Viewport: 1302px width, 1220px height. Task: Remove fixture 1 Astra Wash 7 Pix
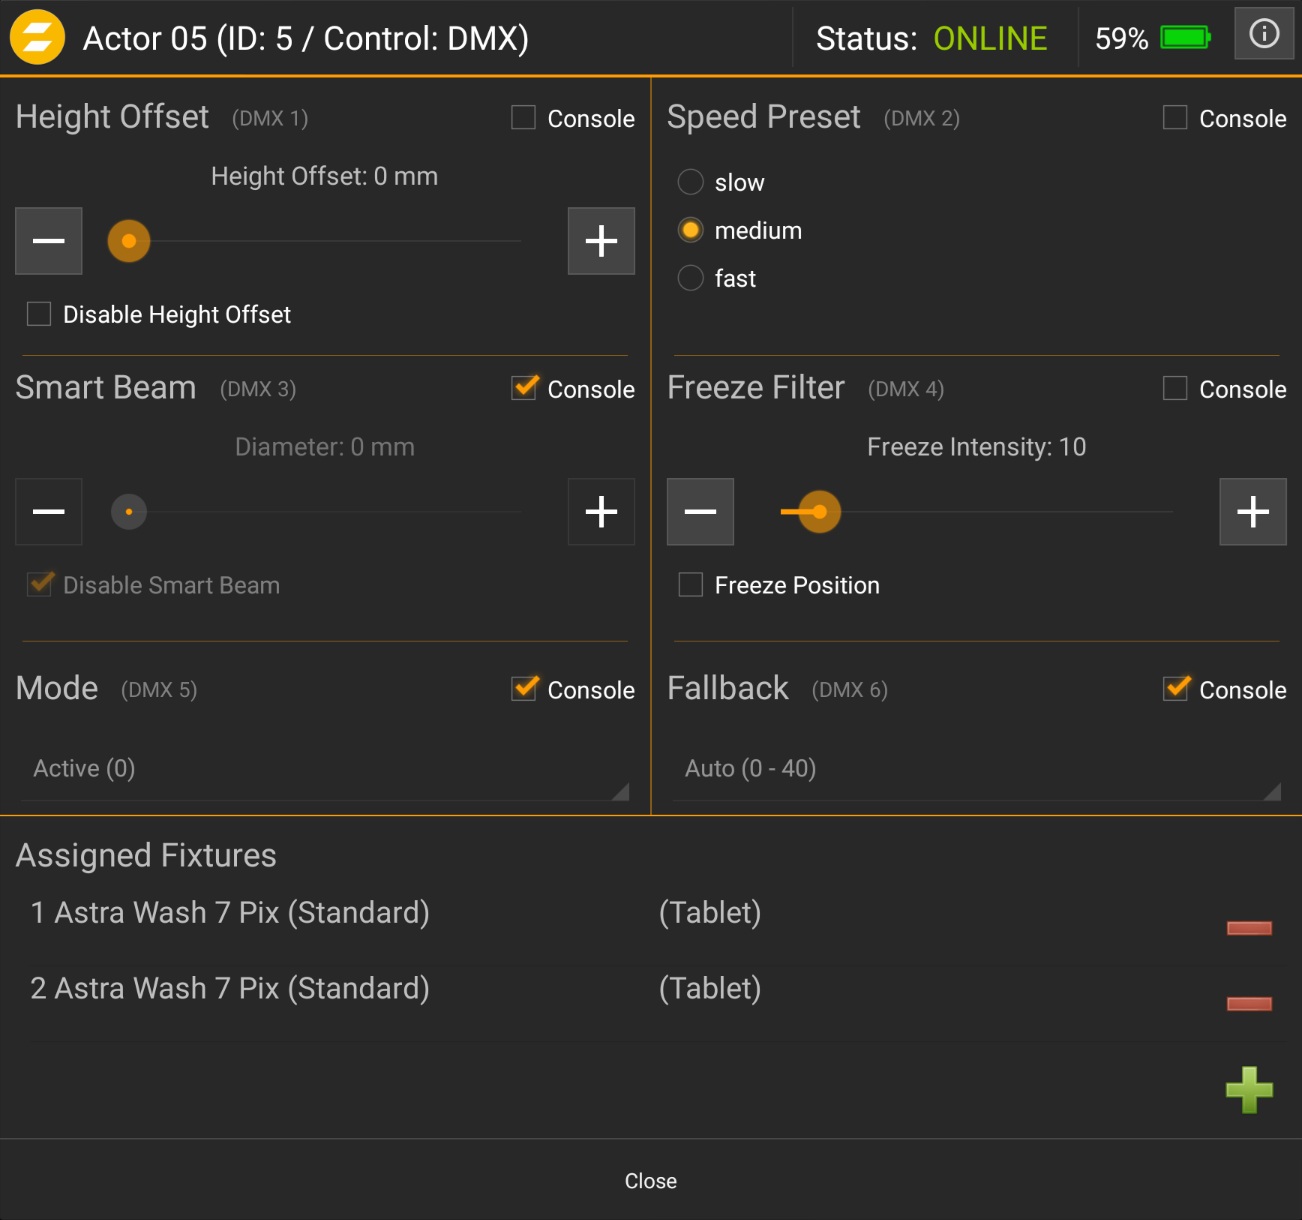pyautogui.click(x=1249, y=928)
